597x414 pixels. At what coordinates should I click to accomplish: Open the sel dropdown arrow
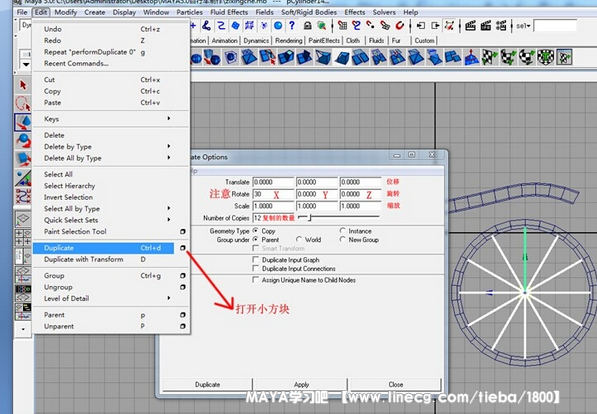tap(528, 26)
